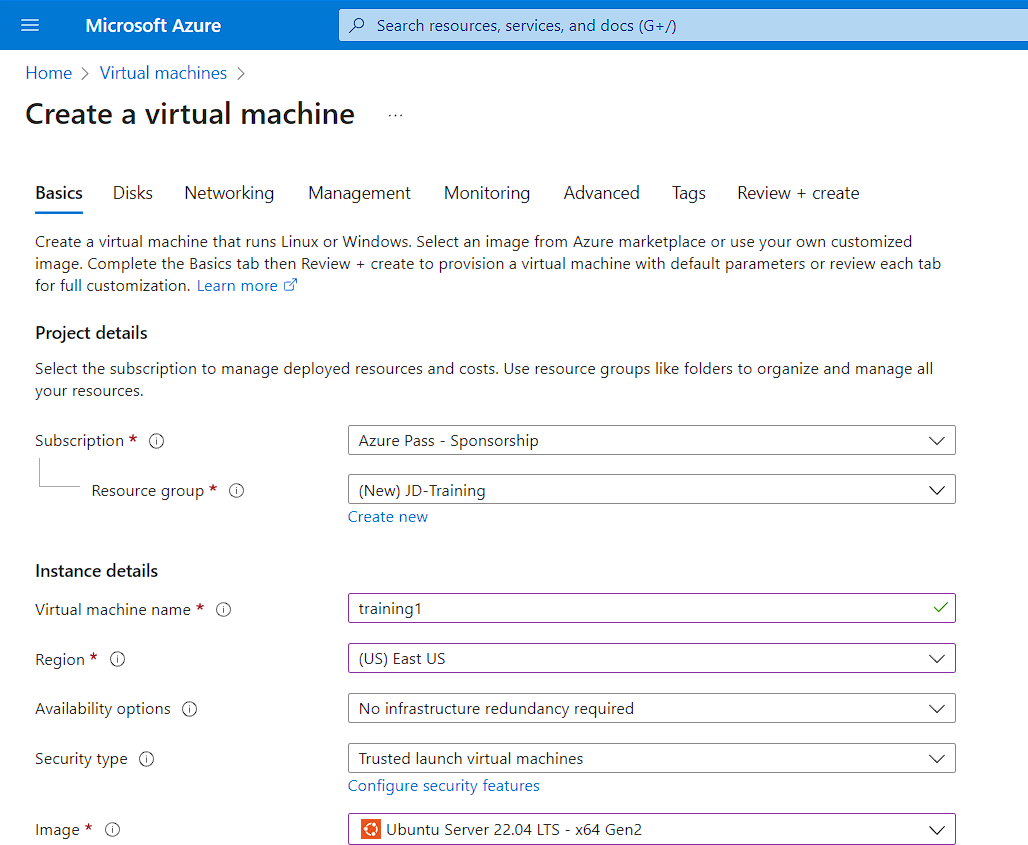Click the search magnifier icon
The image size is (1028, 845).
357,25
